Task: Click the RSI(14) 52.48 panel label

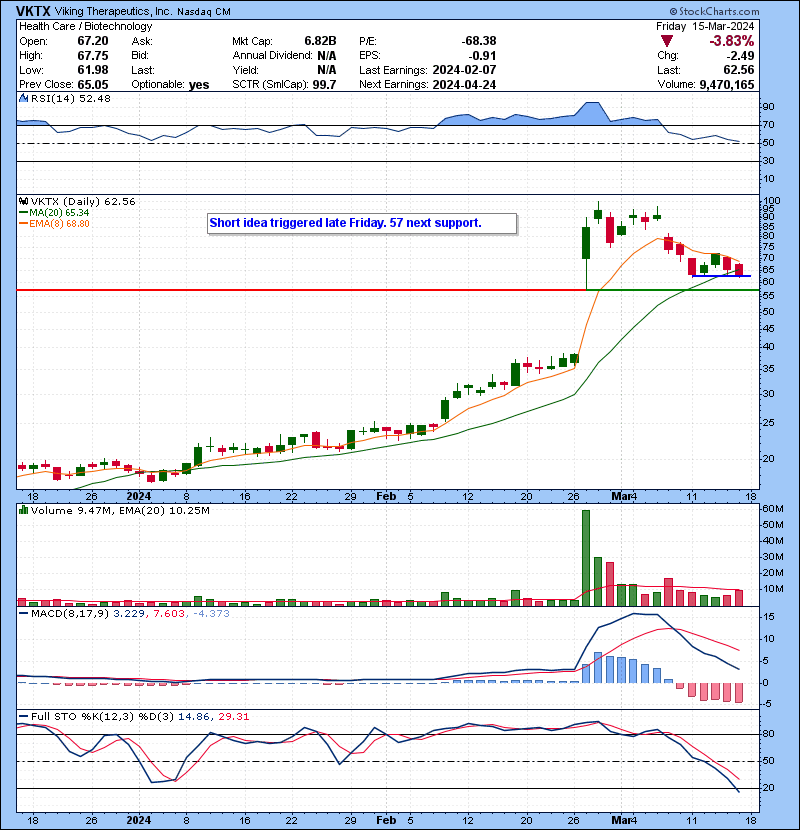Action: pyautogui.click(x=70, y=98)
